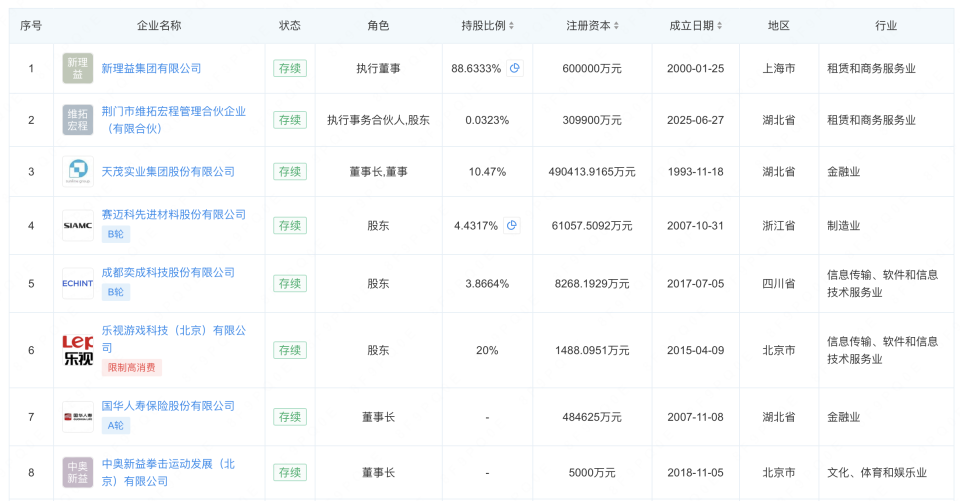Select the 浙江省 region cell
The width and height of the screenshot is (960, 501).
[x=779, y=225]
